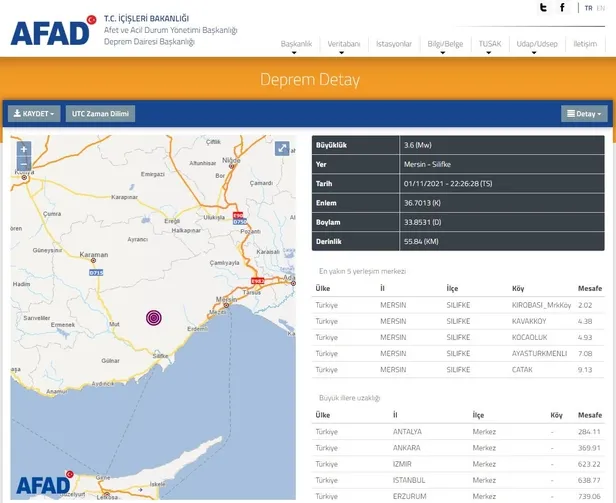
Task: Open AFAD Twitter page icon
Action: [543, 7]
